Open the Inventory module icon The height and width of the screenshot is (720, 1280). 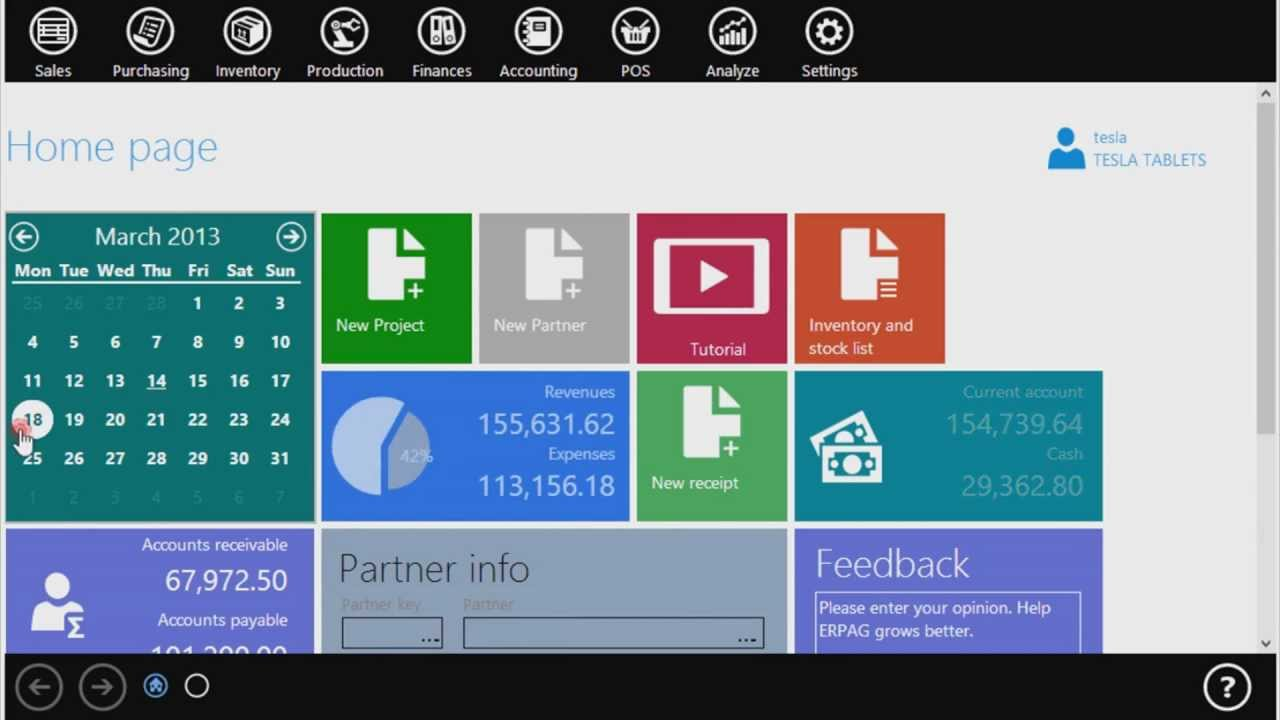(247, 33)
